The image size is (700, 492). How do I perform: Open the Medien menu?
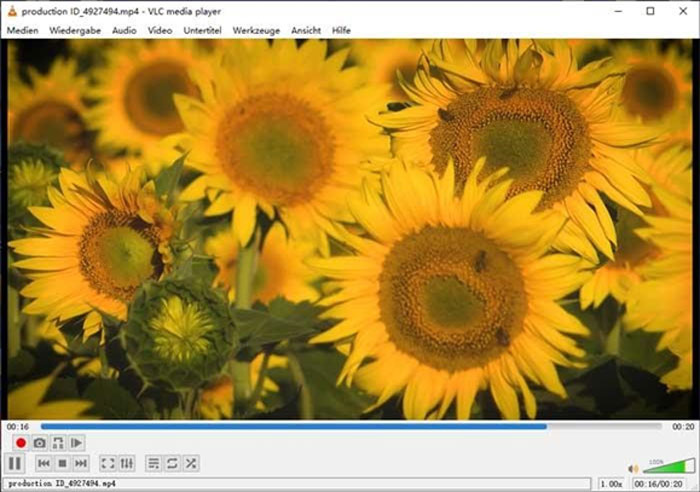coord(22,31)
